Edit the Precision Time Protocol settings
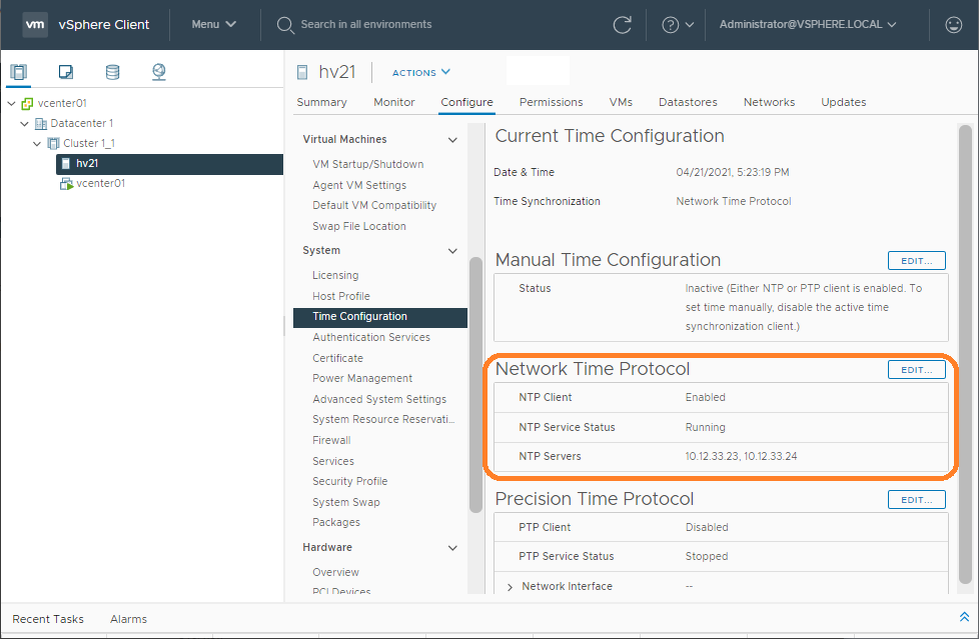 pos(917,500)
